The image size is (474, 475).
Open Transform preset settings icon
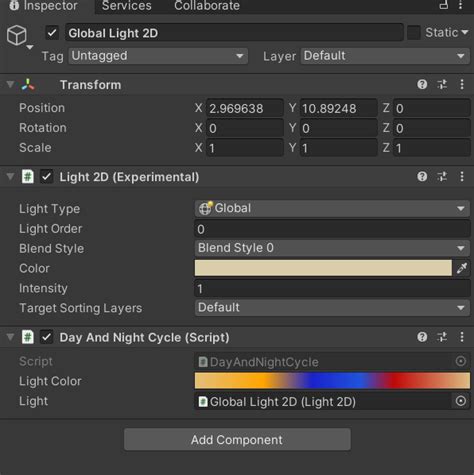coord(442,84)
